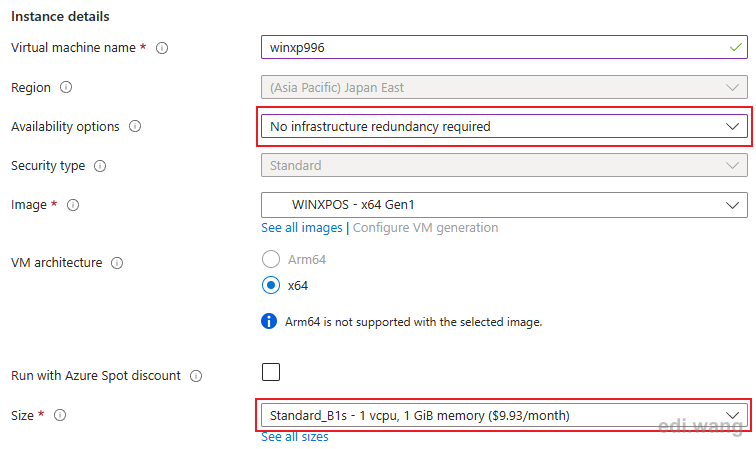The height and width of the screenshot is (449, 756).
Task: Click the Virtual machine name text field
Action: 504,47
